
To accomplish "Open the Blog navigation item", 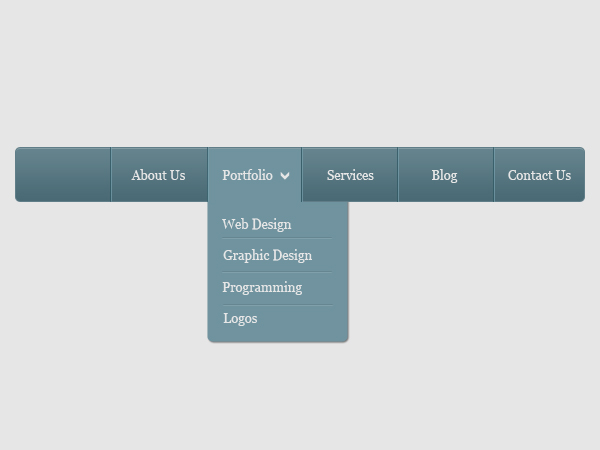I will tap(446, 174).
